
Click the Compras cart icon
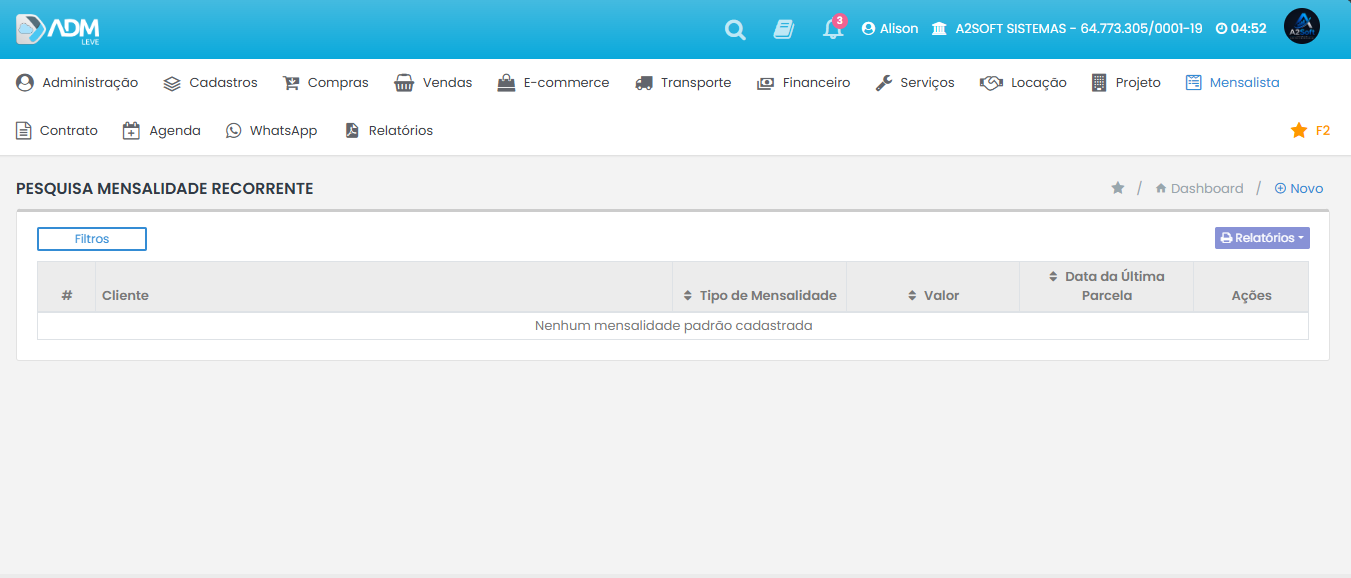click(291, 83)
